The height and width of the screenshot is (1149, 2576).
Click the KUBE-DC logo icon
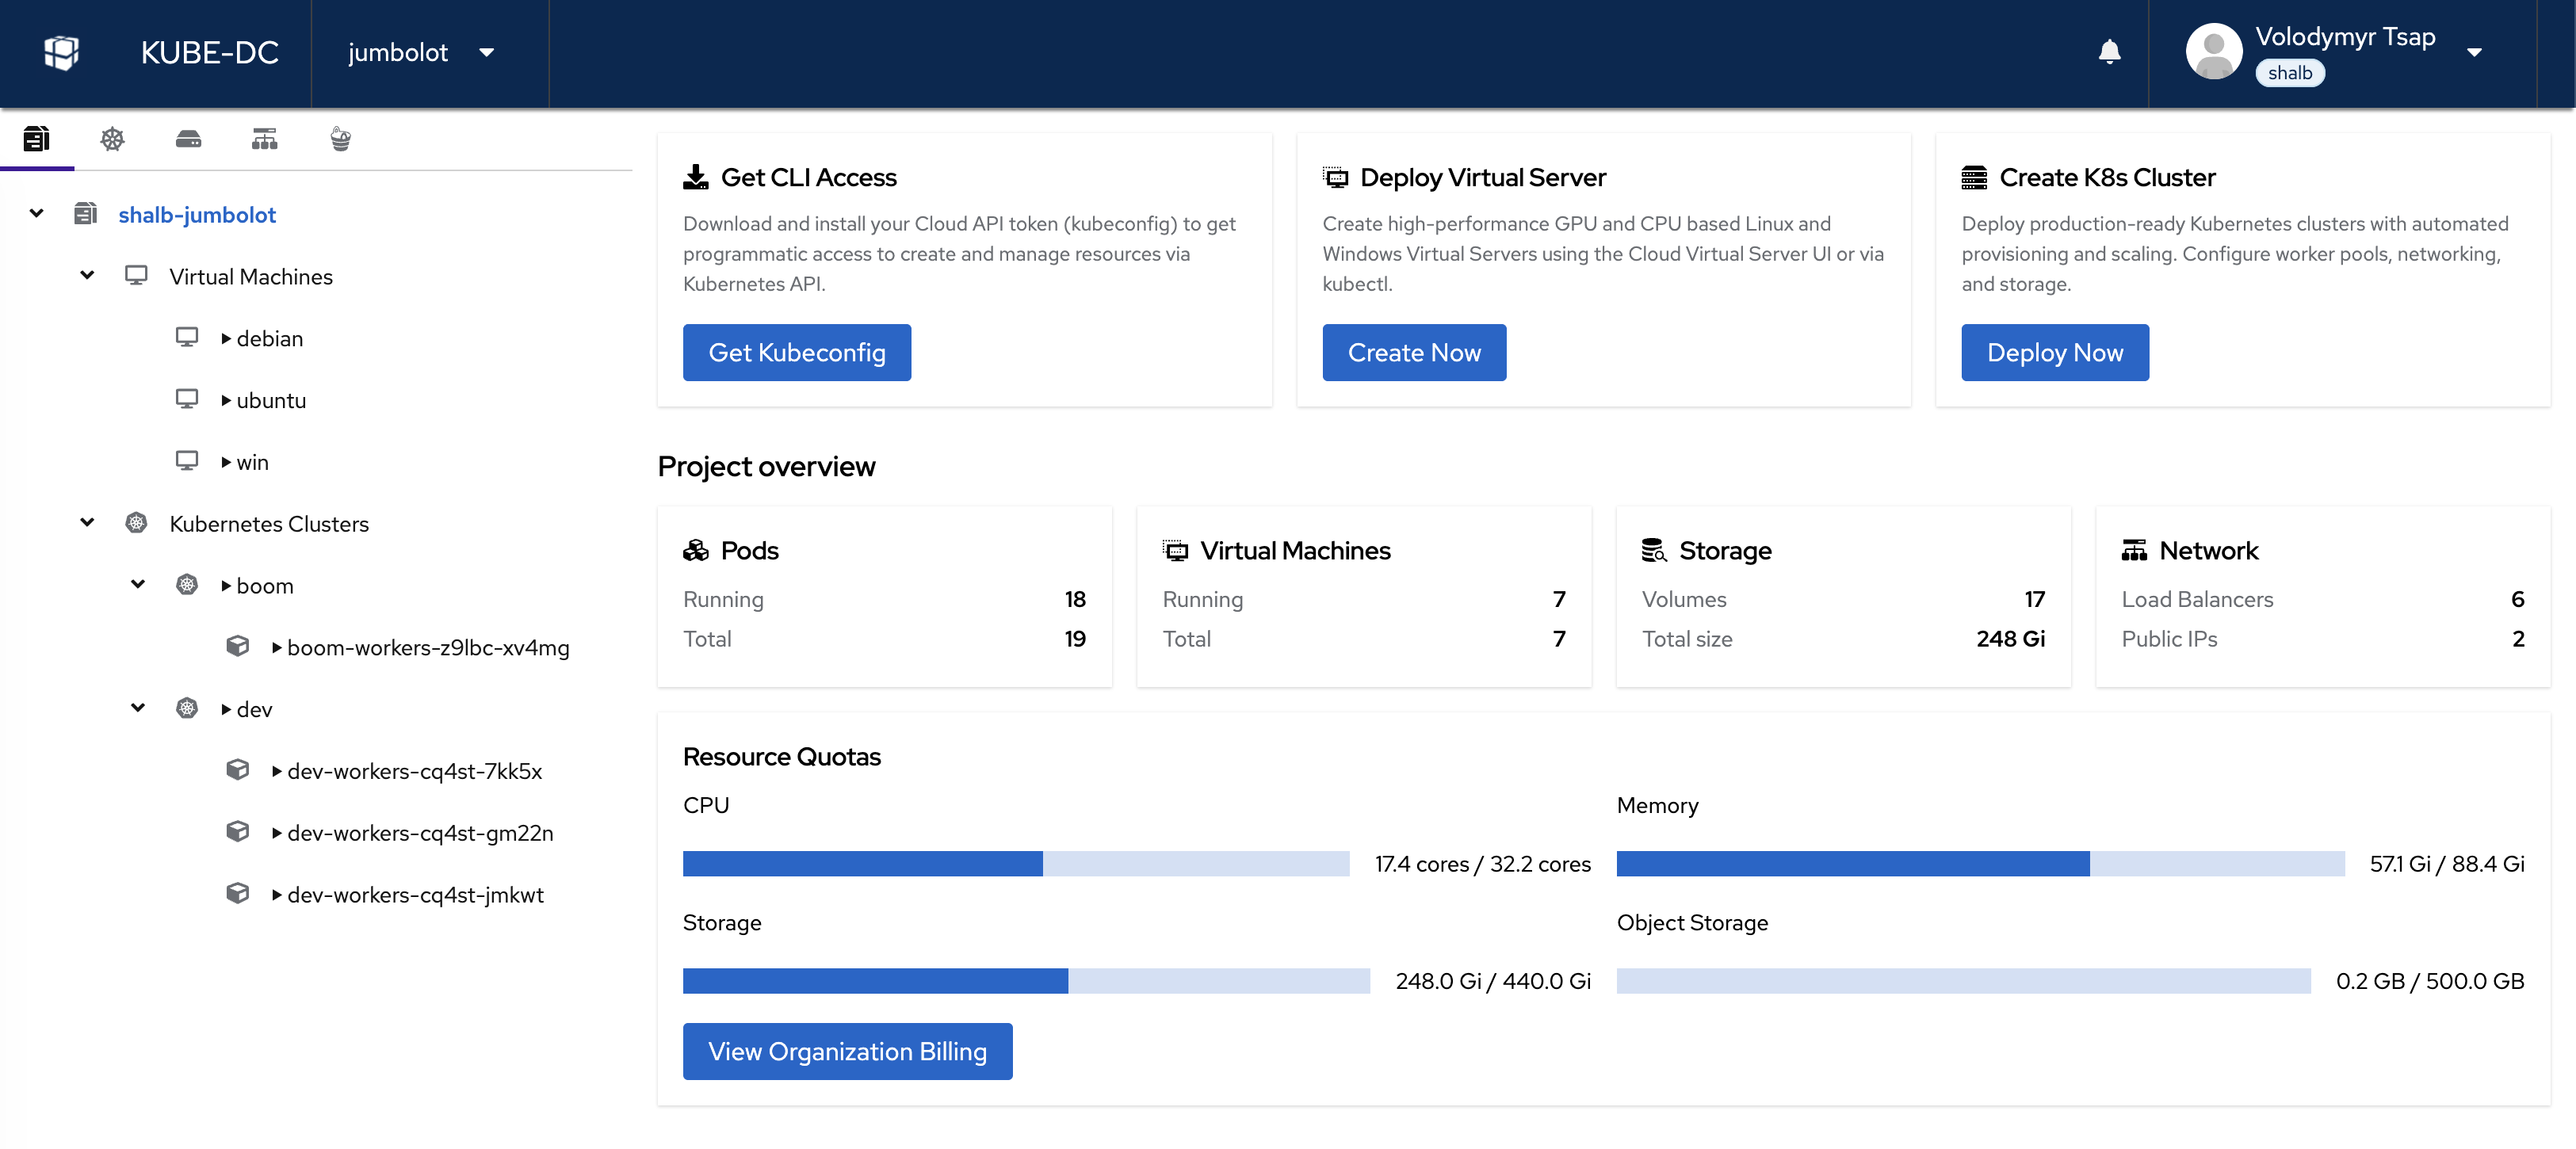(x=61, y=52)
